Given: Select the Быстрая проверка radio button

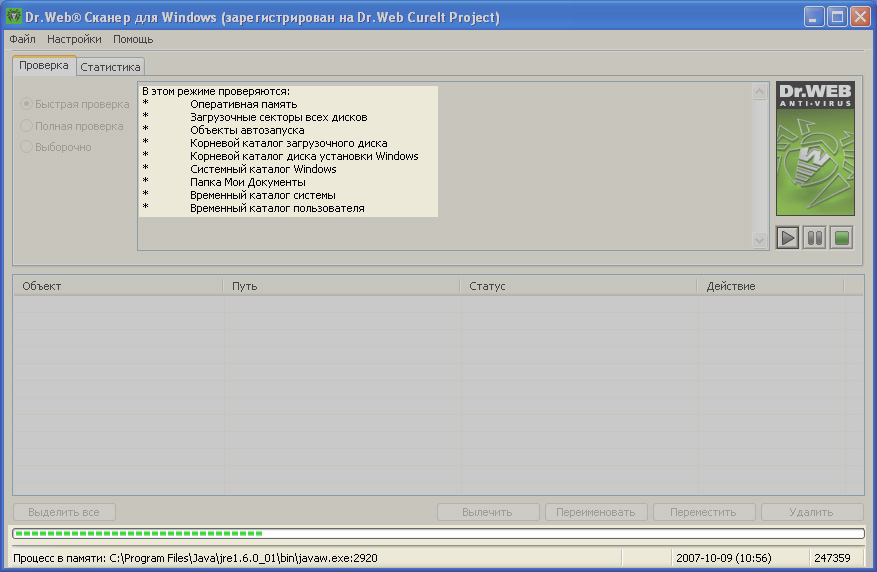Looking at the screenshot, I should (x=75, y=104).
